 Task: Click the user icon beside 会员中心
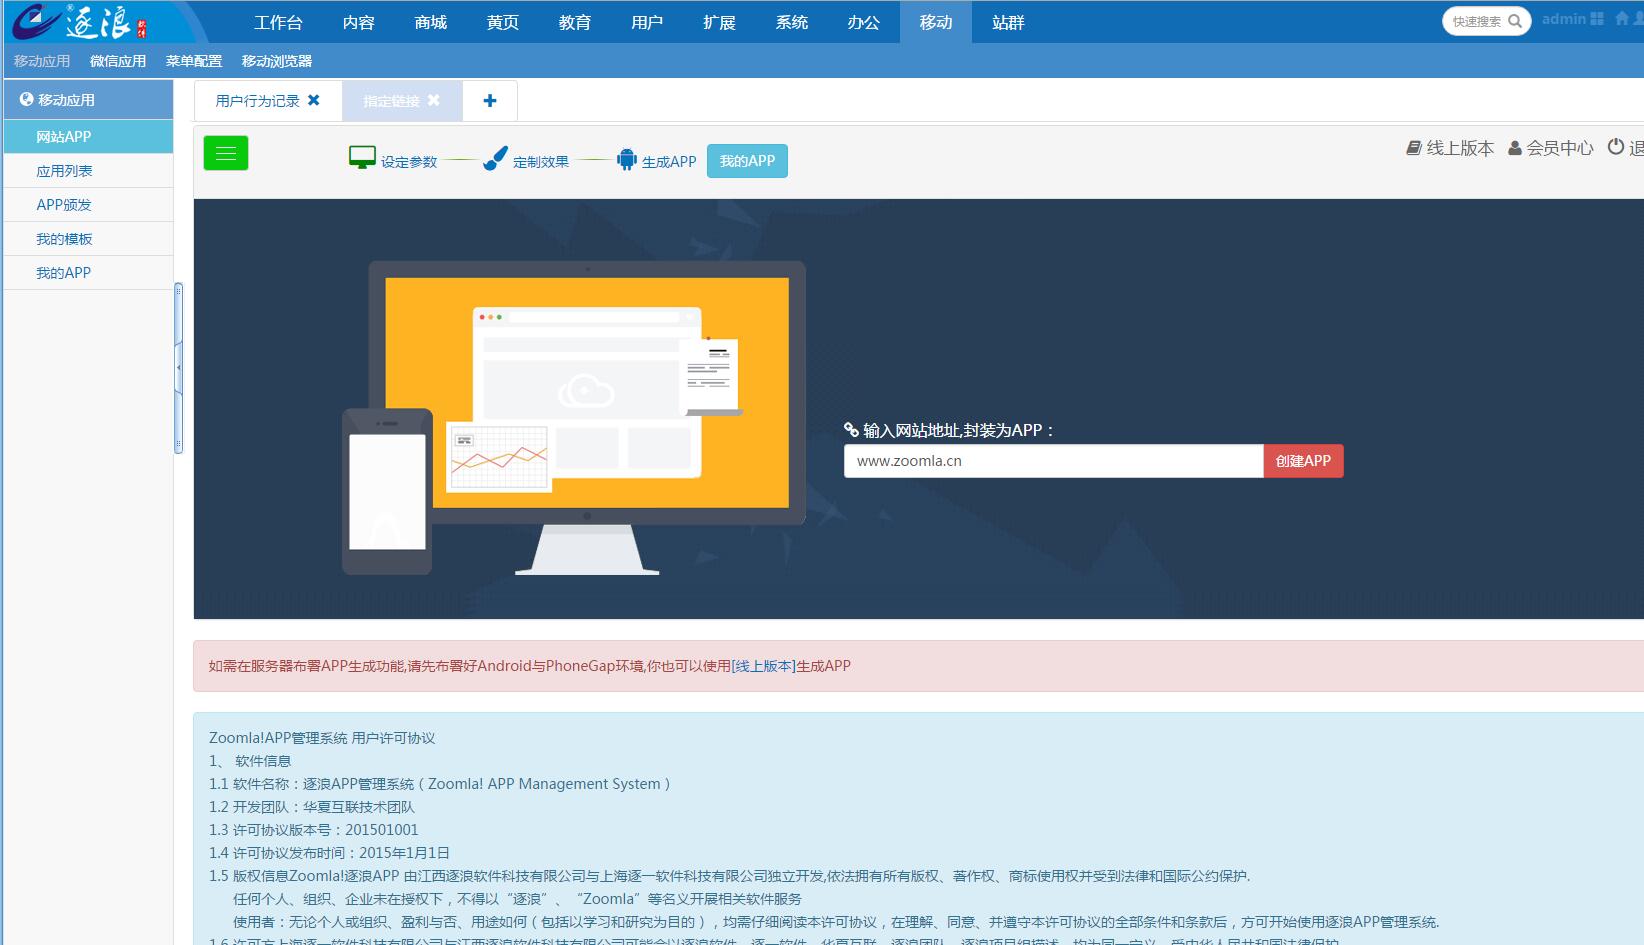click(1515, 148)
